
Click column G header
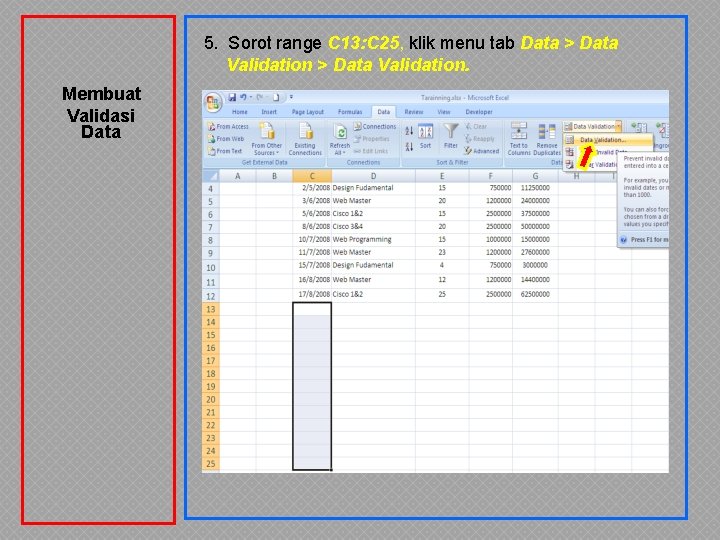(x=535, y=176)
